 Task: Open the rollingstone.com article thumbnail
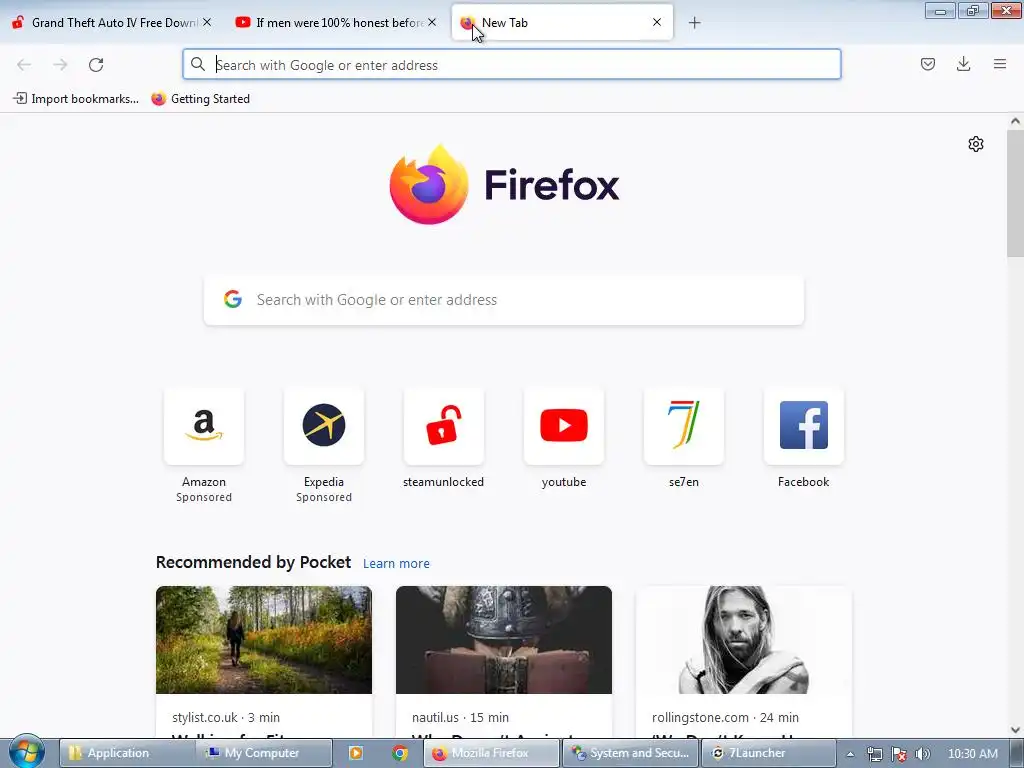tap(743, 640)
